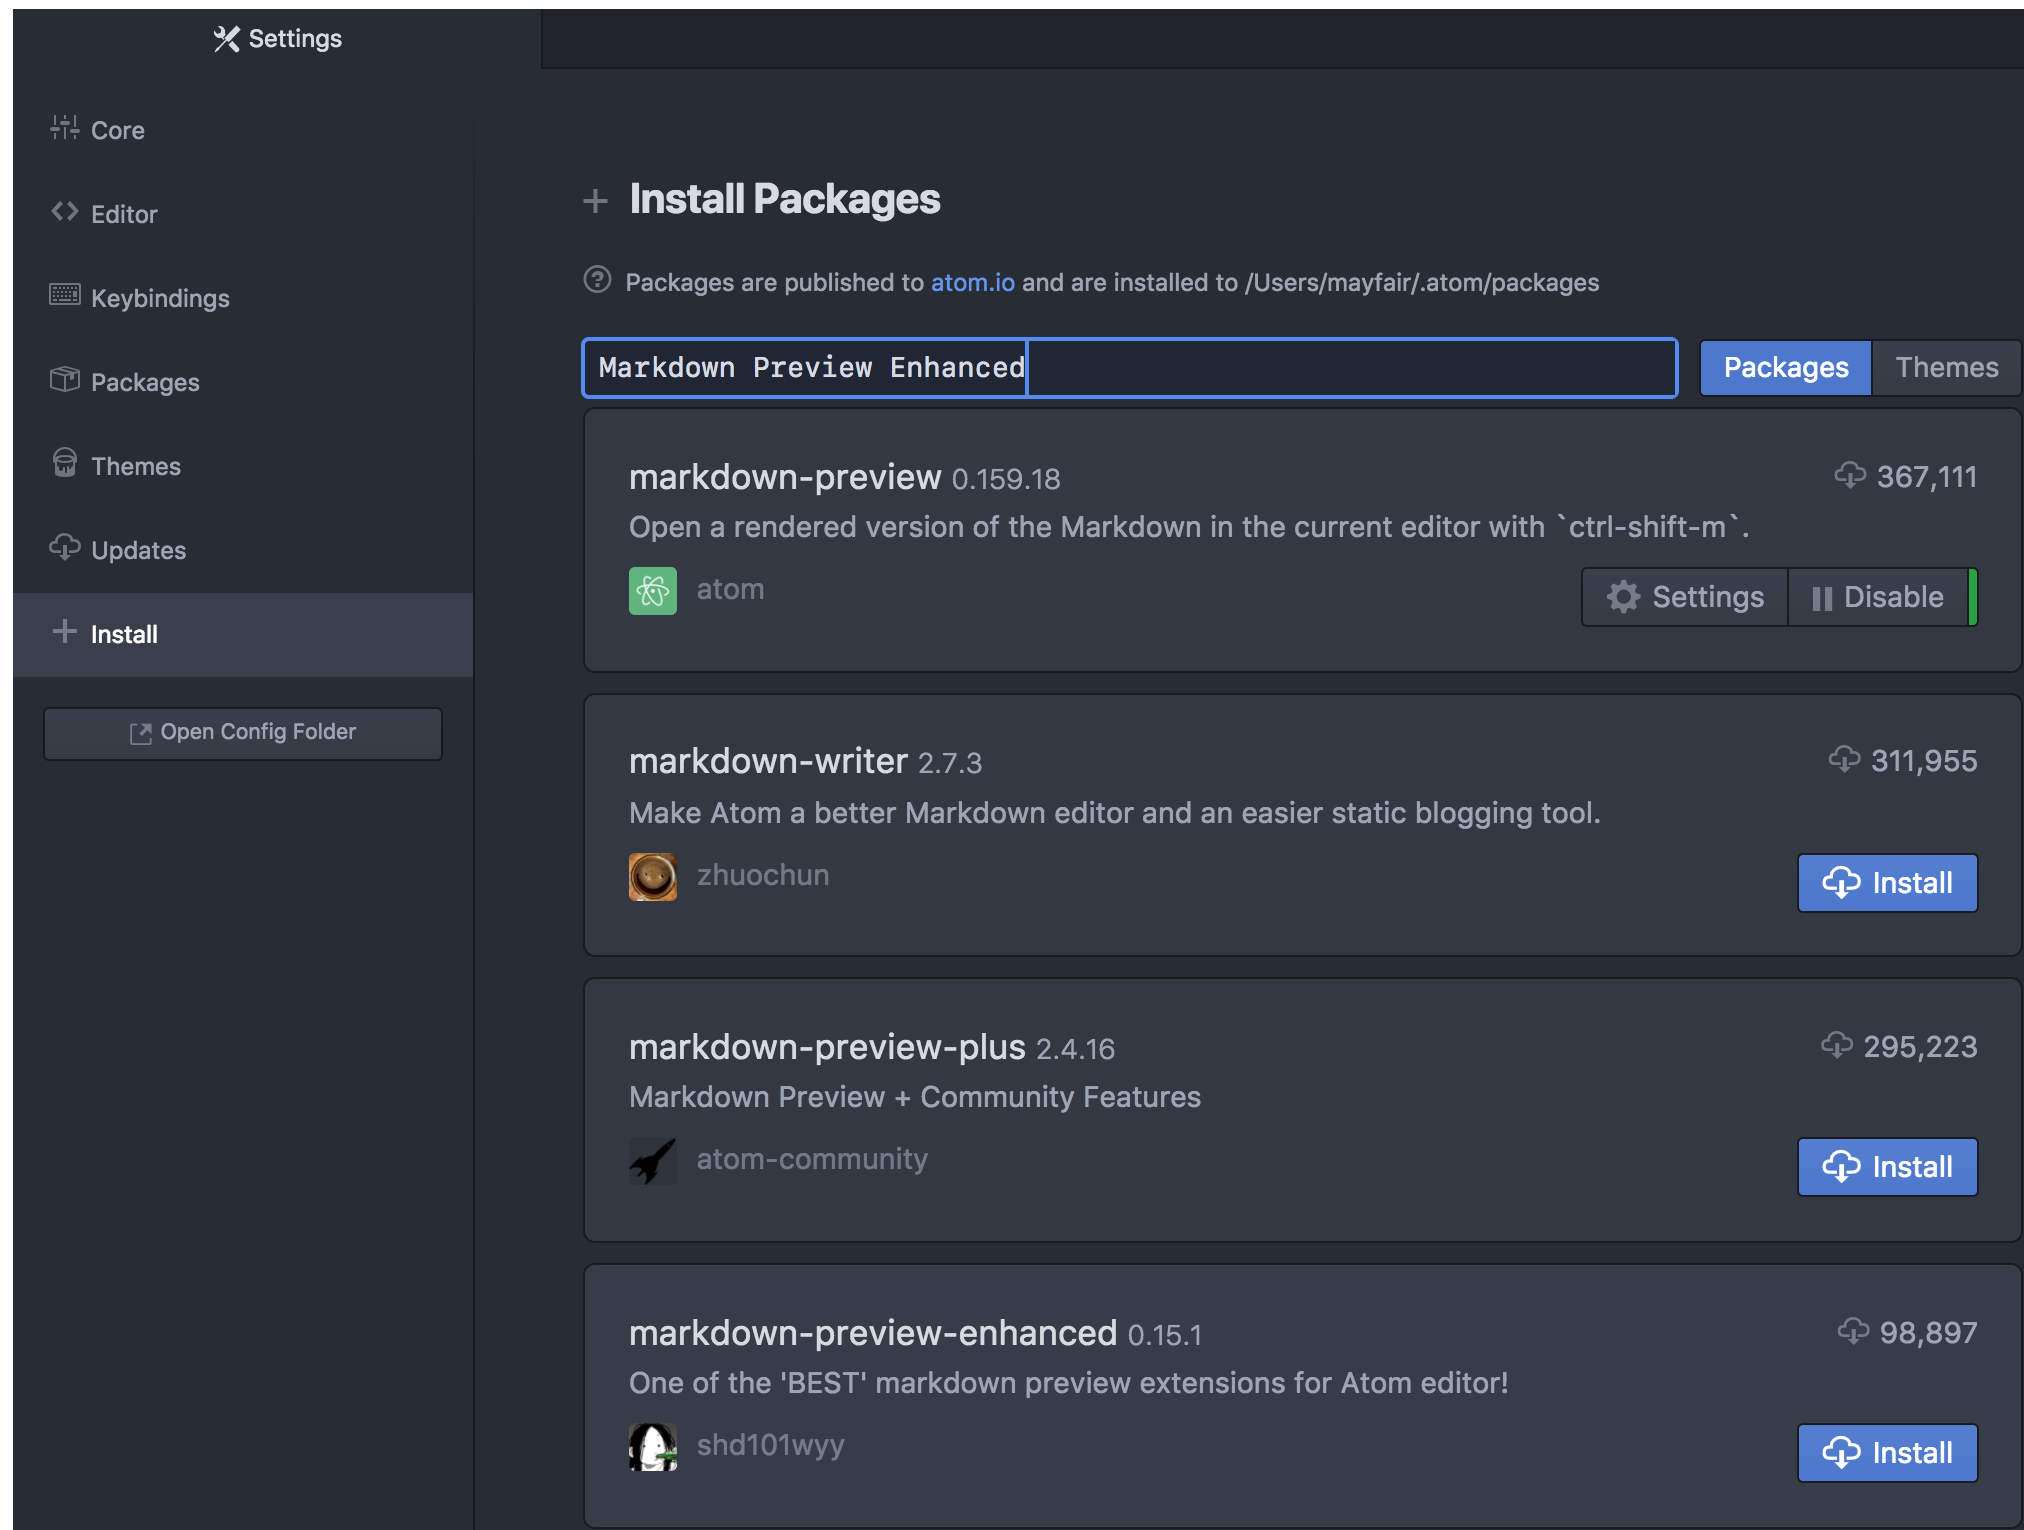Disable the markdown-preview package

click(1881, 597)
